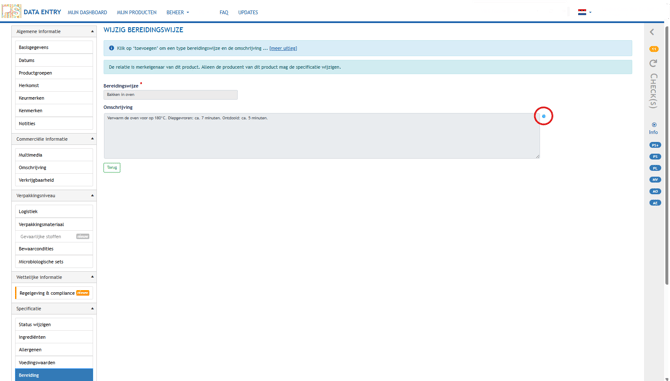Viewport: 670px width, 381px height.
Task: Open Datums in the sidebar
Action: [x=54, y=60]
